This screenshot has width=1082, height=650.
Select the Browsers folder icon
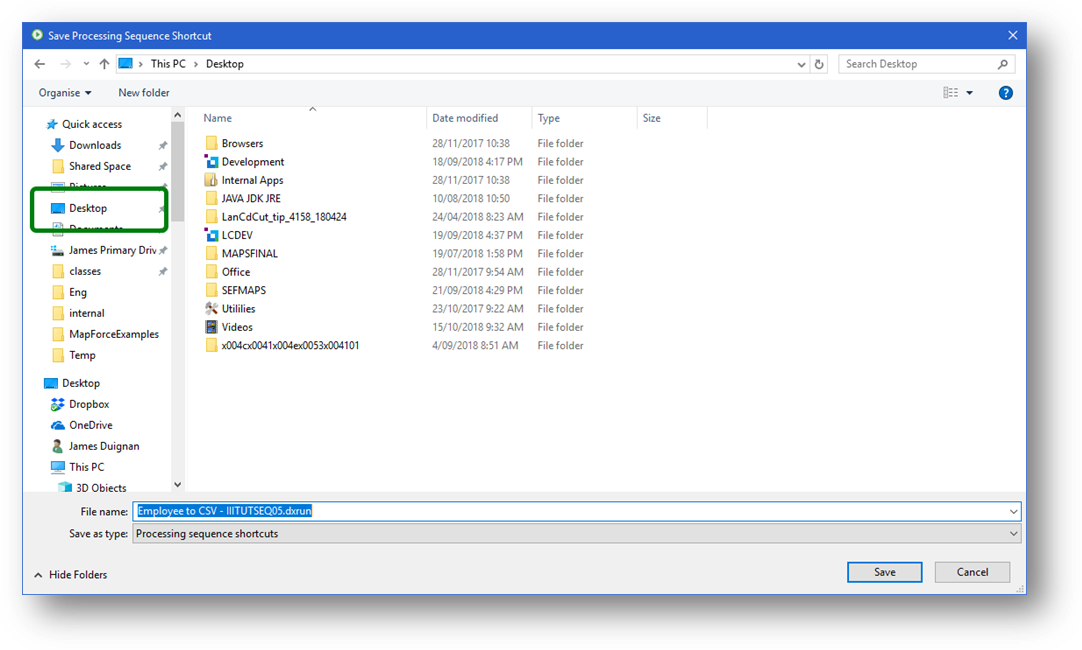pos(211,144)
